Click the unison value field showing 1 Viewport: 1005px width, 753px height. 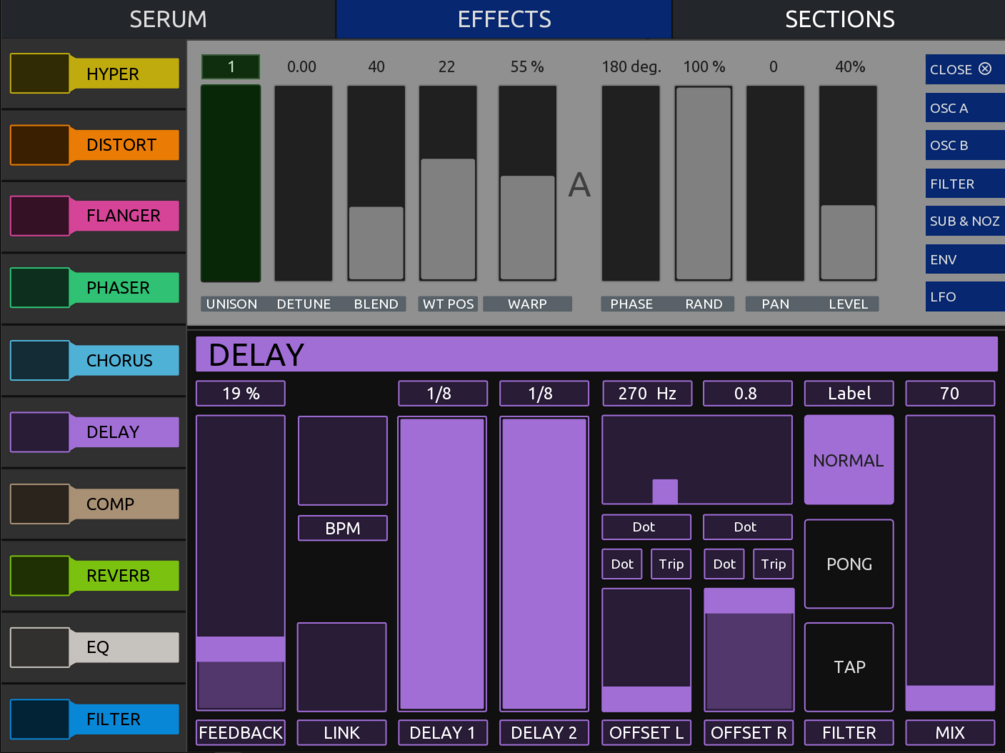(x=231, y=67)
